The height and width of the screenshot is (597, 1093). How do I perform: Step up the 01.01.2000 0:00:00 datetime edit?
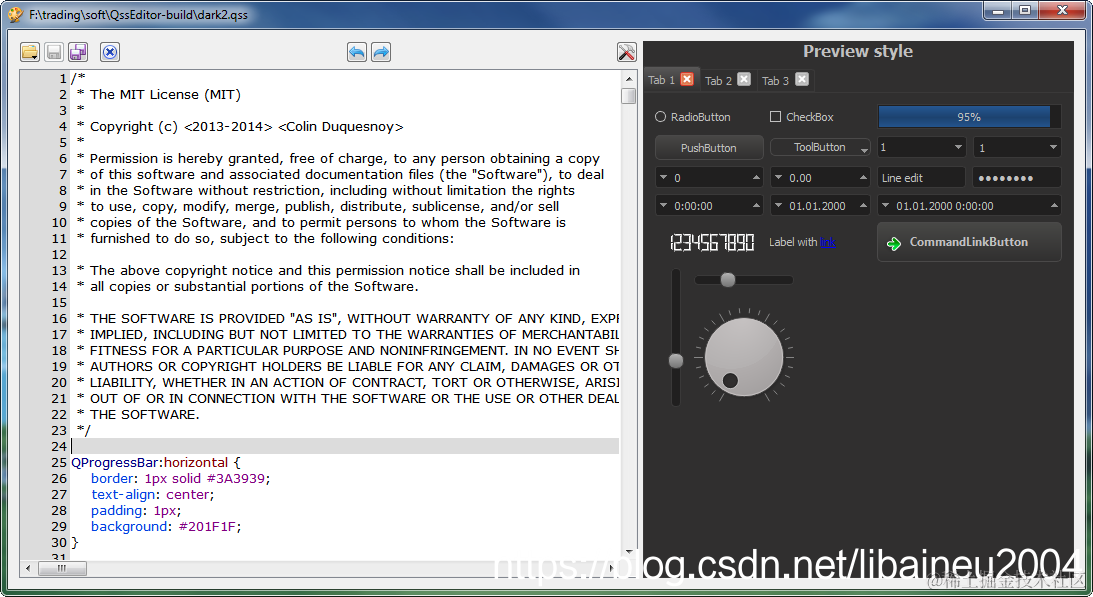click(x=1054, y=206)
